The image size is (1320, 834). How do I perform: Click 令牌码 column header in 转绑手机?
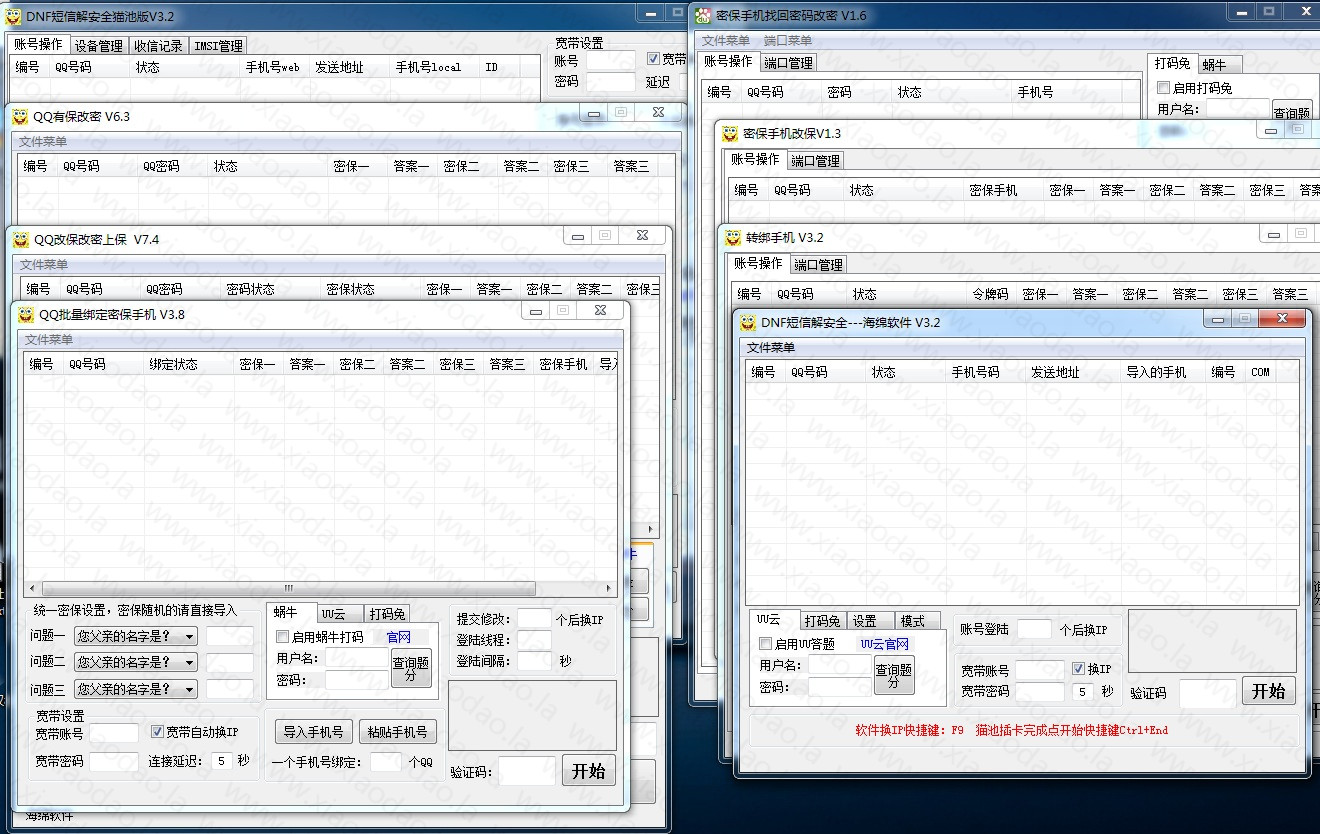click(x=990, y=294)
